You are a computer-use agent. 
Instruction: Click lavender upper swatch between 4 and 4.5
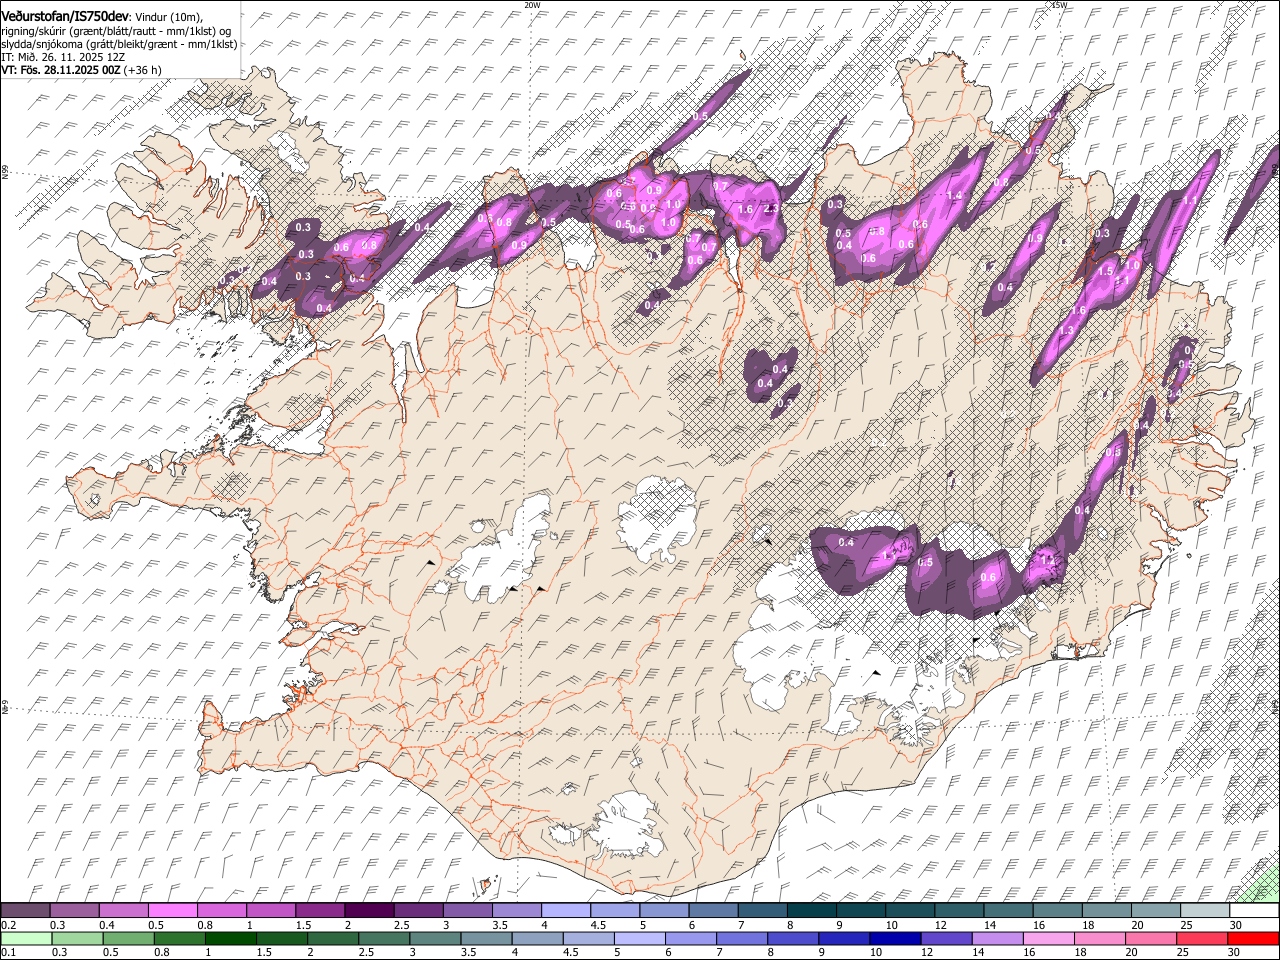point(565,911)
